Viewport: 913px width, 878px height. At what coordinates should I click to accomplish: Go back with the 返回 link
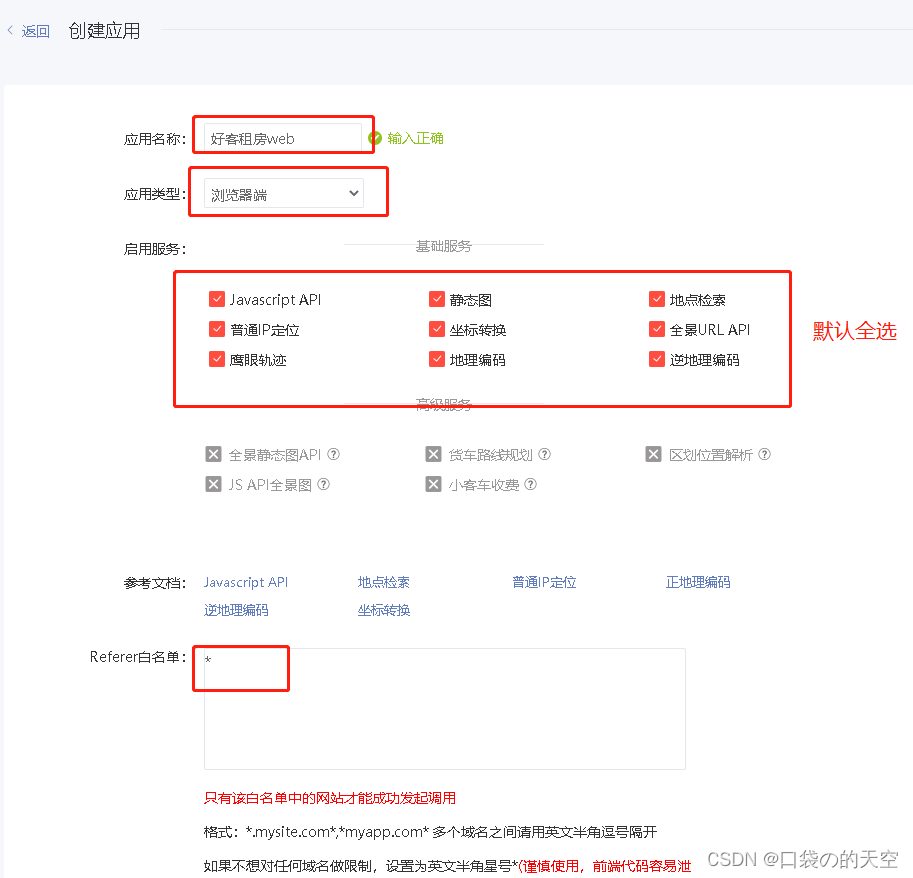point(35,31)
